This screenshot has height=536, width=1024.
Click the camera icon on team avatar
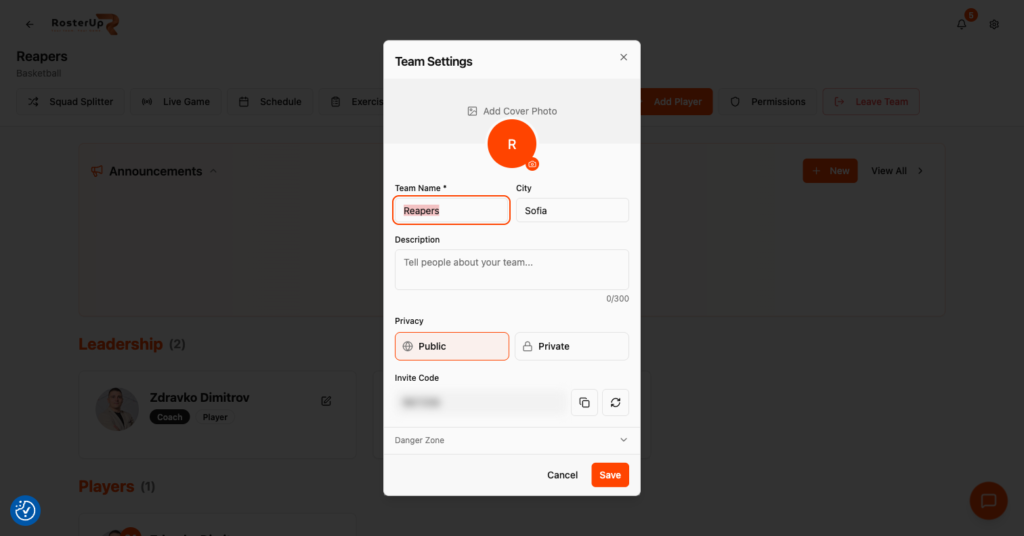[532, 165]
